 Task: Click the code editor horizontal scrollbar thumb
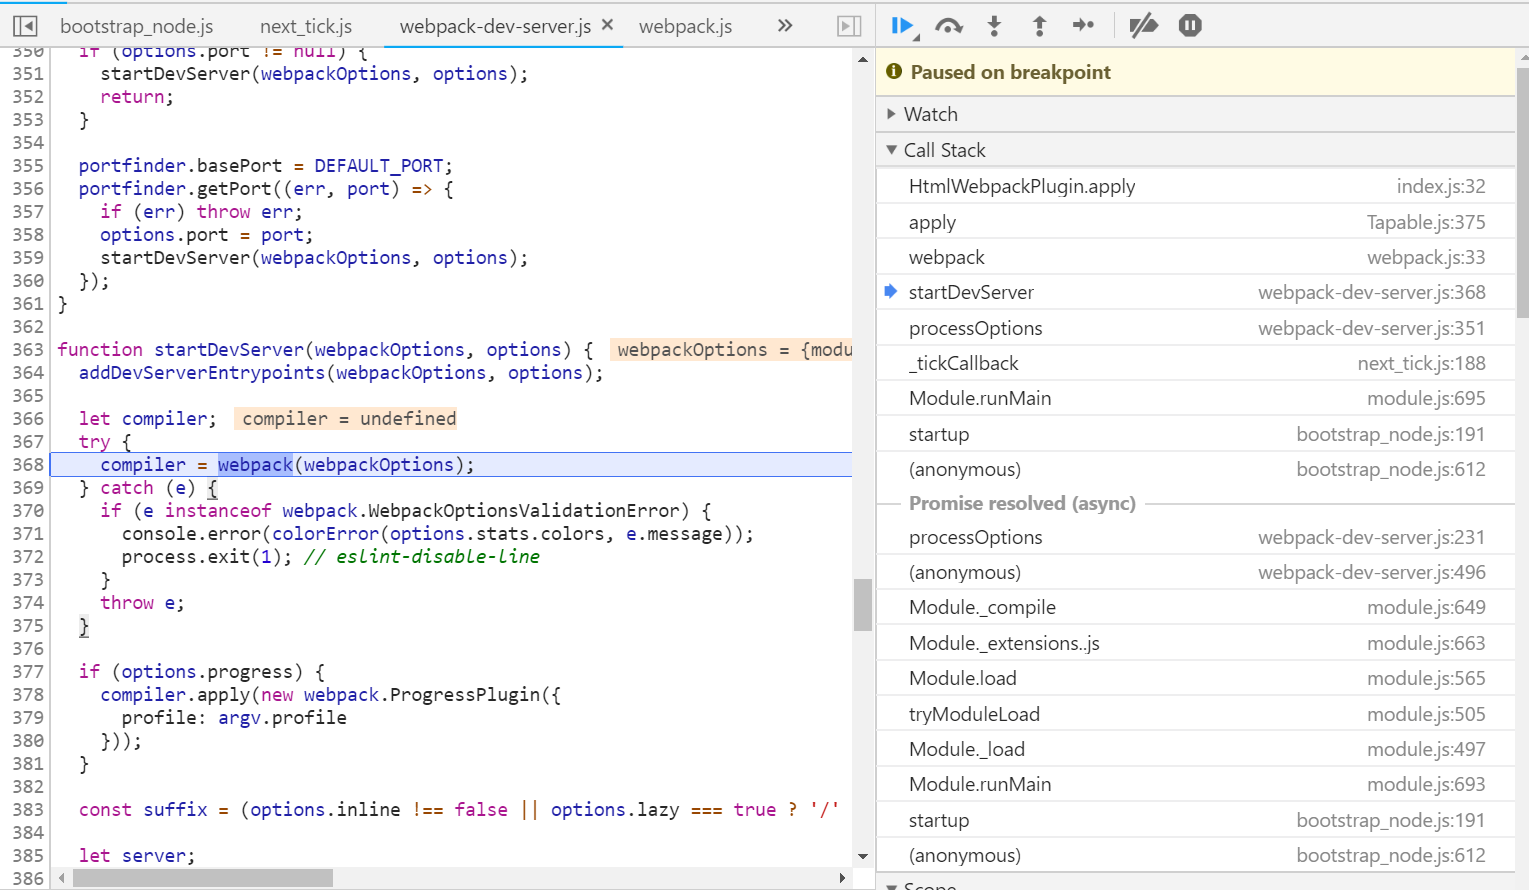[x=203, y=878]
